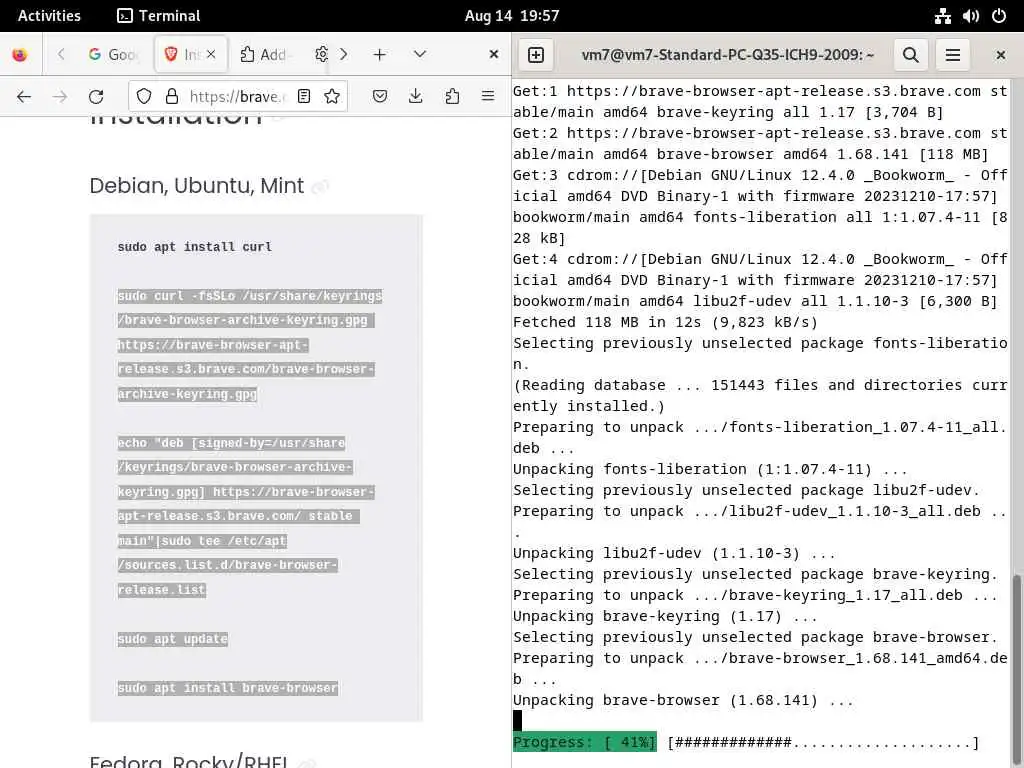Open a new browser tab

click(x=379, y=54)
